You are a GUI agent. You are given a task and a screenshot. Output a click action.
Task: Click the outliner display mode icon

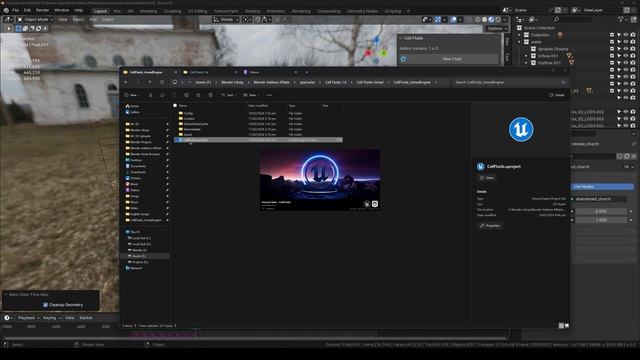532,19
